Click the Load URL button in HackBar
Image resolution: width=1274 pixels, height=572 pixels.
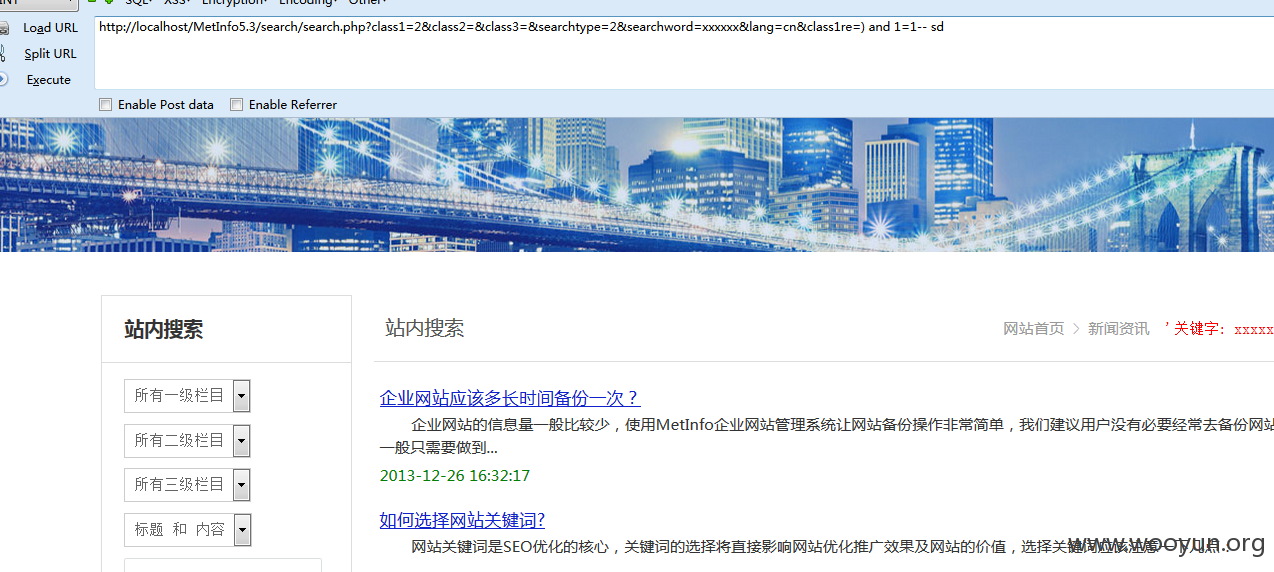(50, 28)
